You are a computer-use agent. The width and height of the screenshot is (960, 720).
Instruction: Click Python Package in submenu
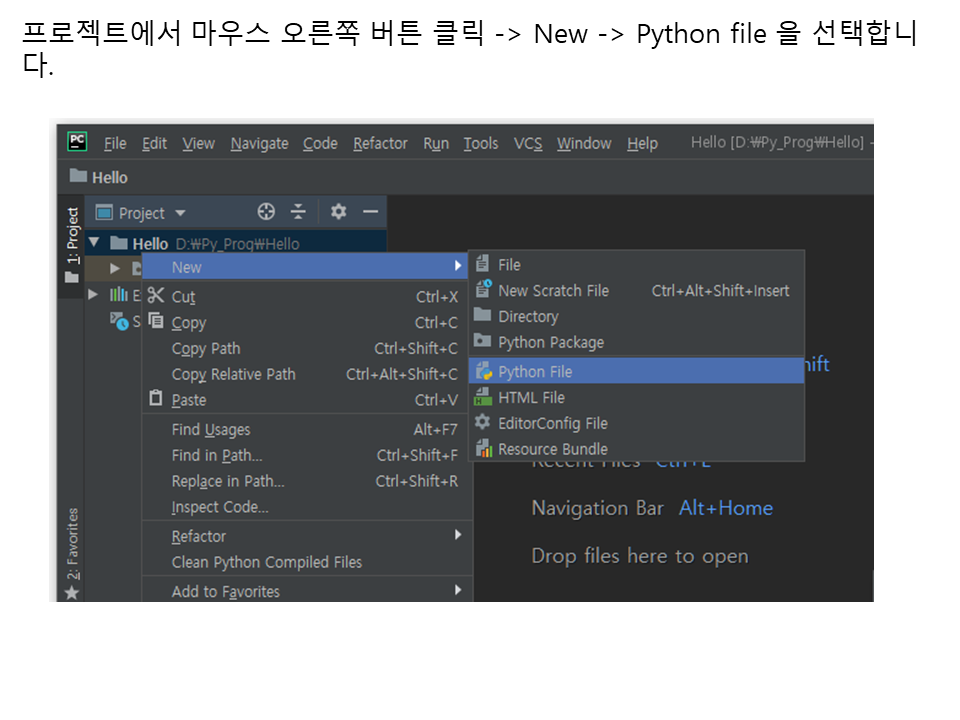click(551, 343)
